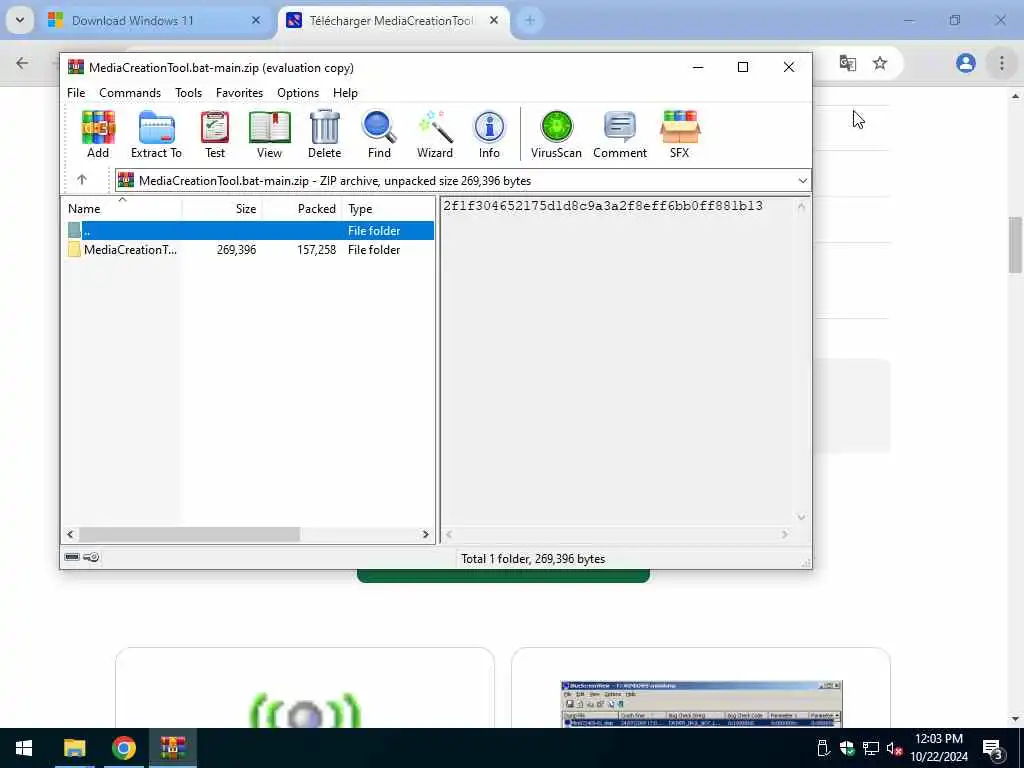Click the Chrome page vertical scrollbar thumb
This screenshot has height=768, width=1024.
pos(1016,244)
